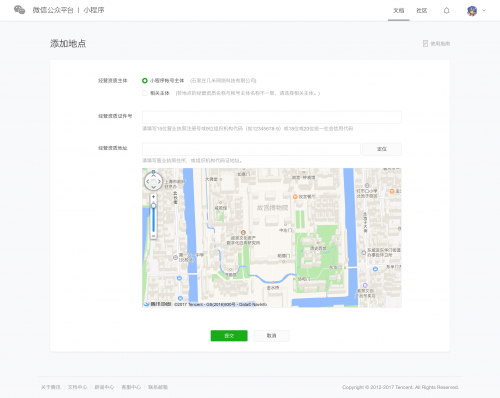Click the orange 故宫餐厅 marker on map
Viewport: 500px width, 398px height.
click(295, 197)
